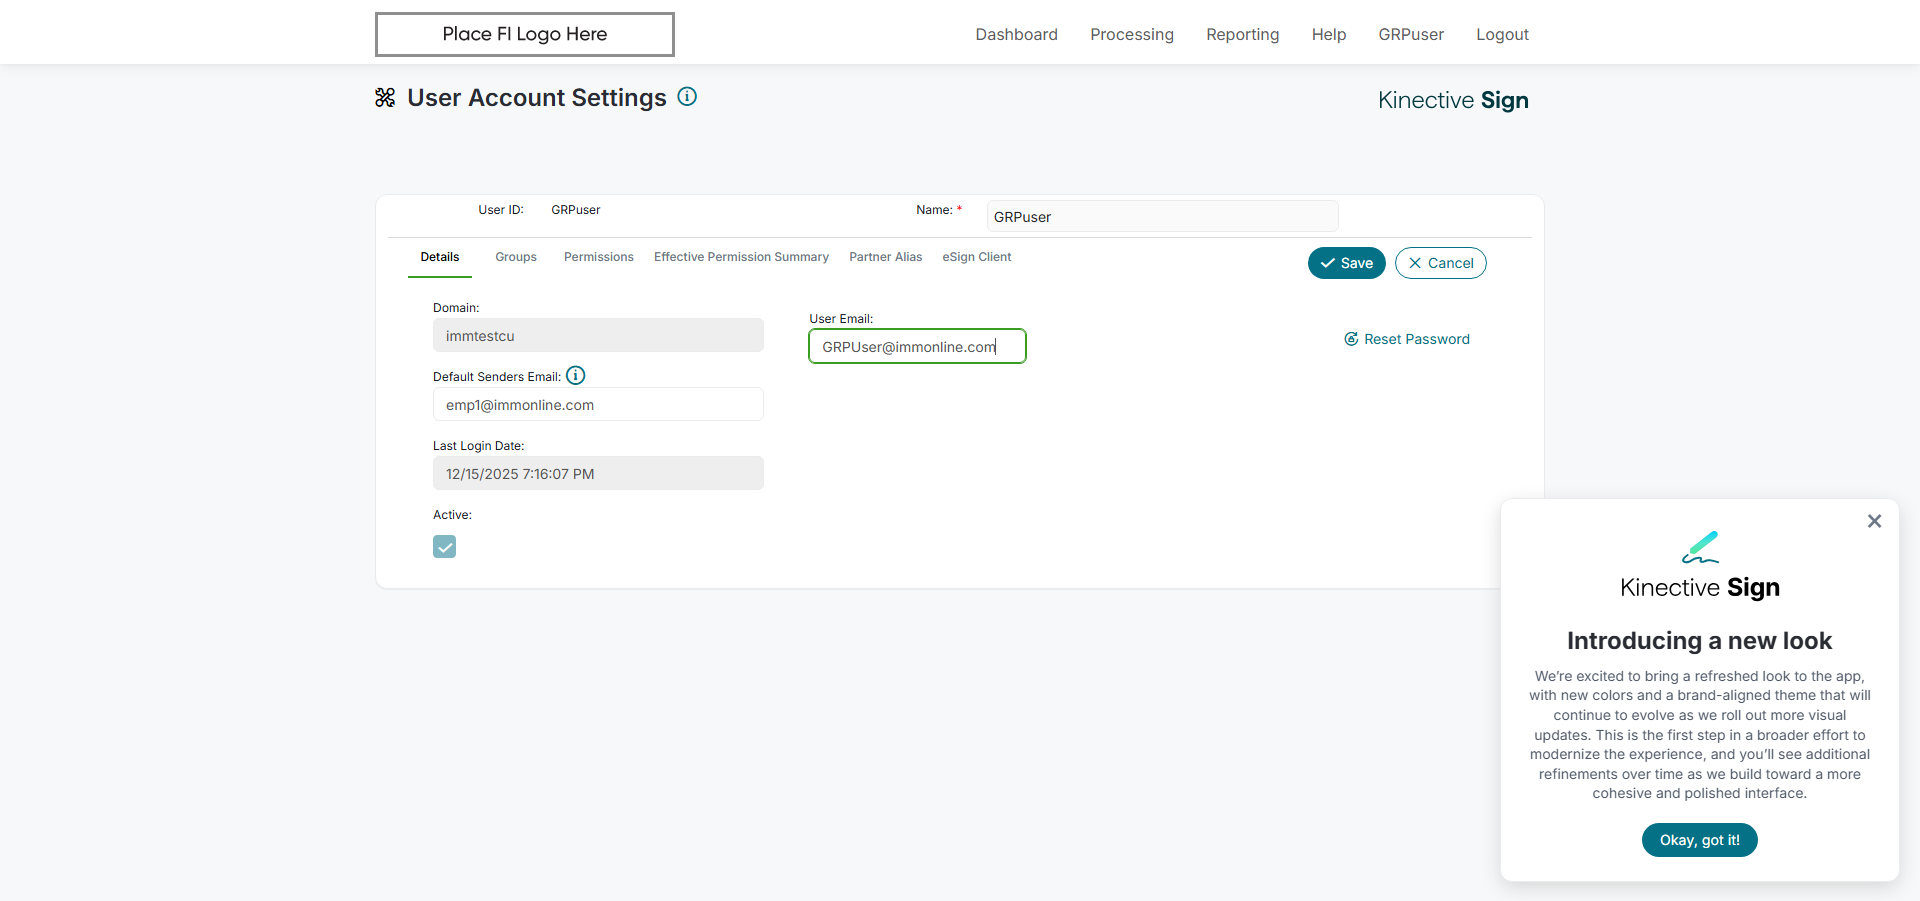Screen dimensions: 1920x901
Task: Focus the Name input field
Action: pos(1163,216)
